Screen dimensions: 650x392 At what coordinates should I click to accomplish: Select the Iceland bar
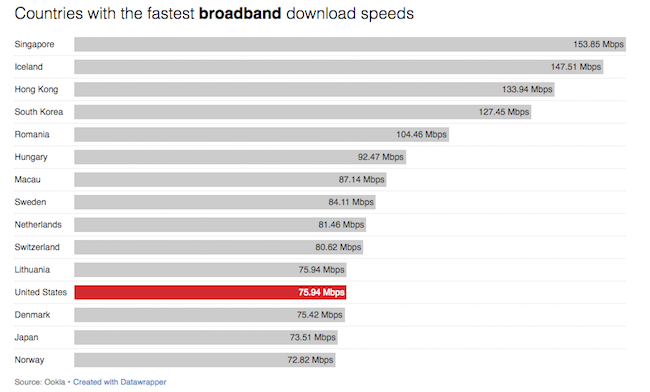point(339,67)
